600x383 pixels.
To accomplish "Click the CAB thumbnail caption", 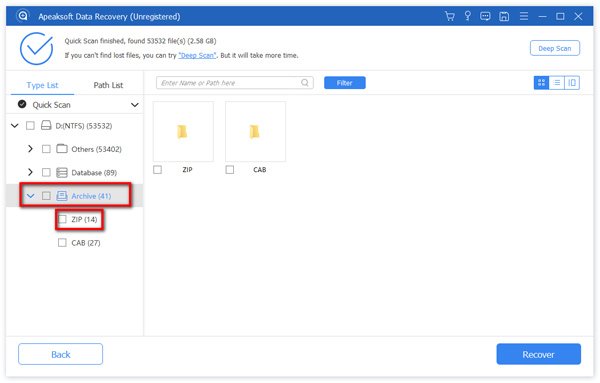I will [x=259, y=169].
